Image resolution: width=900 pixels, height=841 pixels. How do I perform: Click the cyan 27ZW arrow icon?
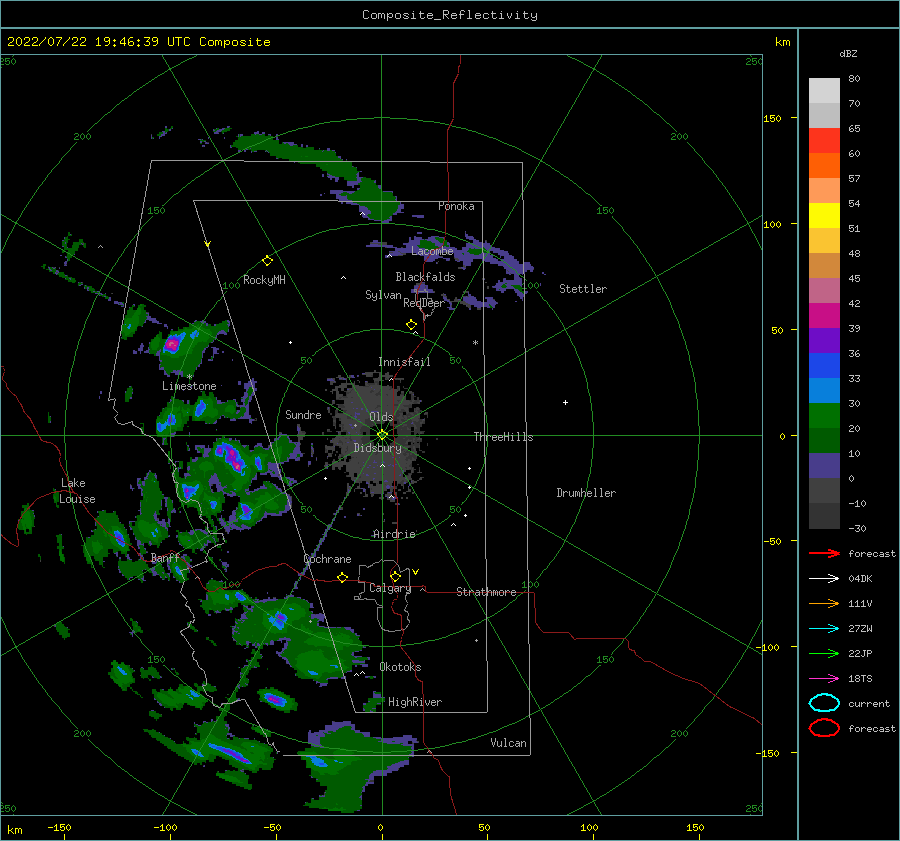(x=824, y=629)
